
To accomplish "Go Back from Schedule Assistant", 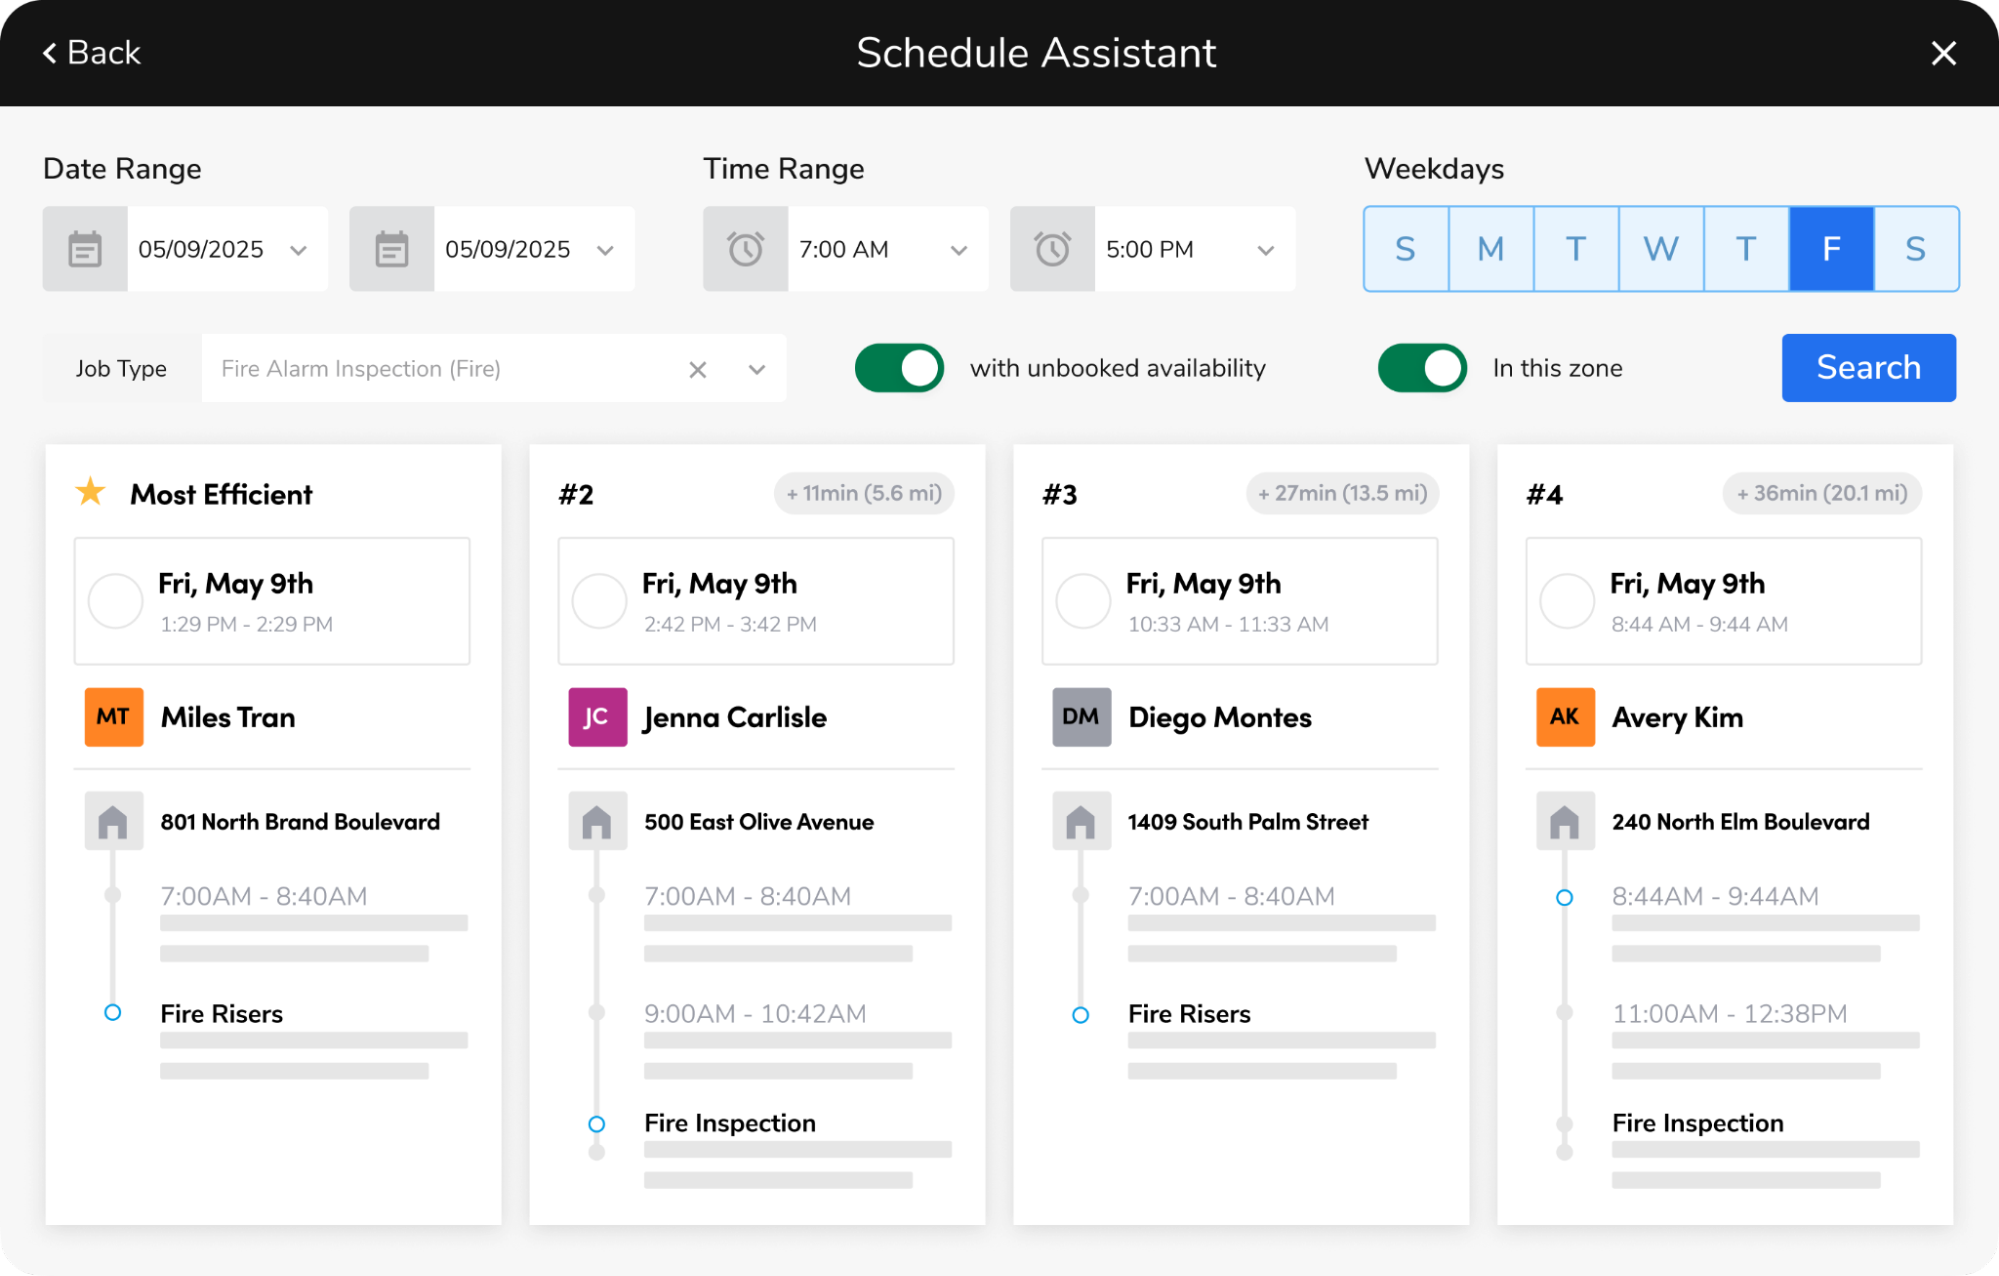I will coord(92,53).
